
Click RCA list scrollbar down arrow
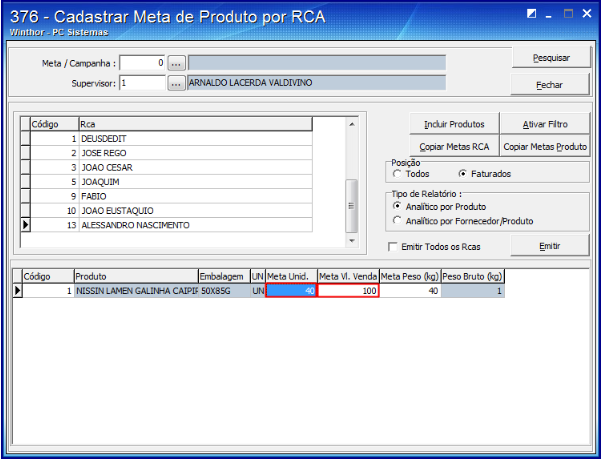pos(352,241)
